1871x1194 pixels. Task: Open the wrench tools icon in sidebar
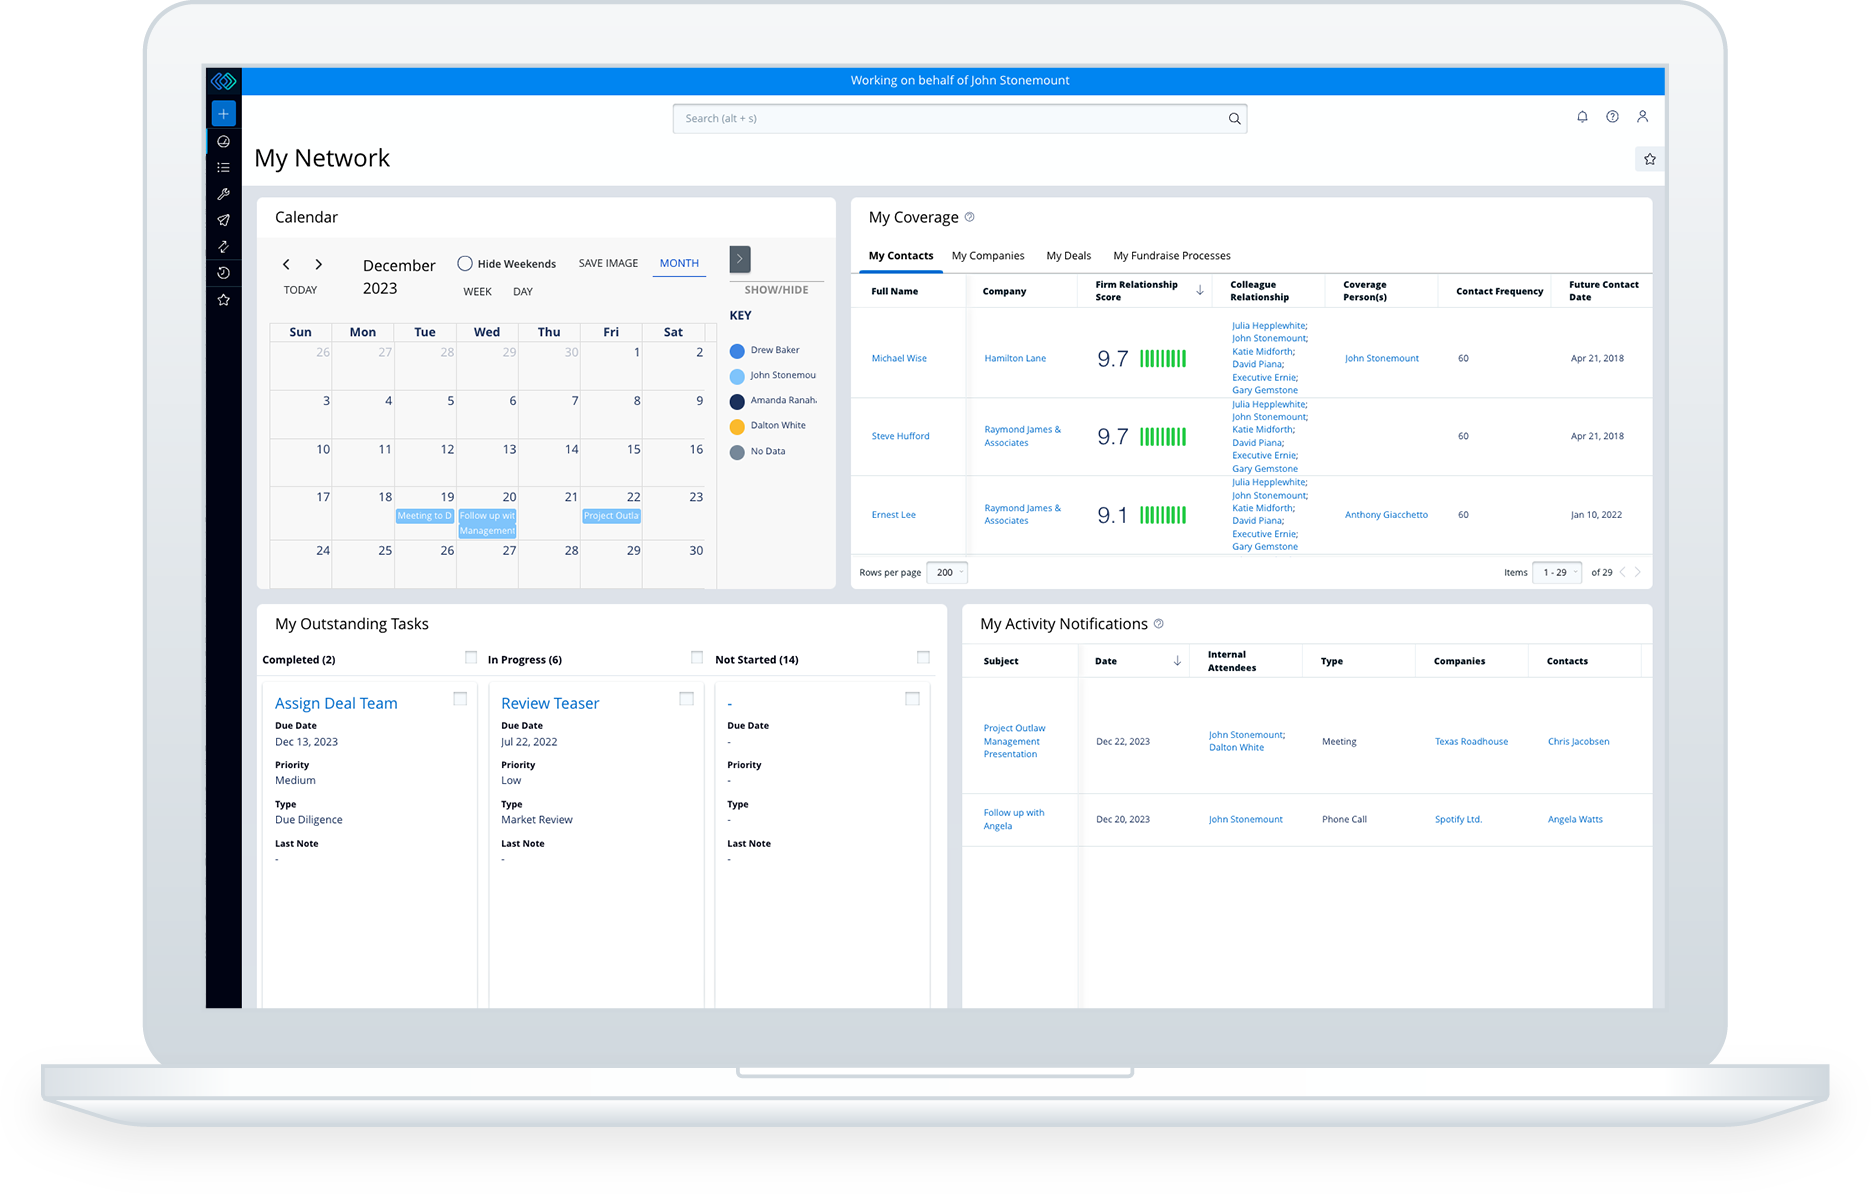pyautogui.click(x=223, y=194)
